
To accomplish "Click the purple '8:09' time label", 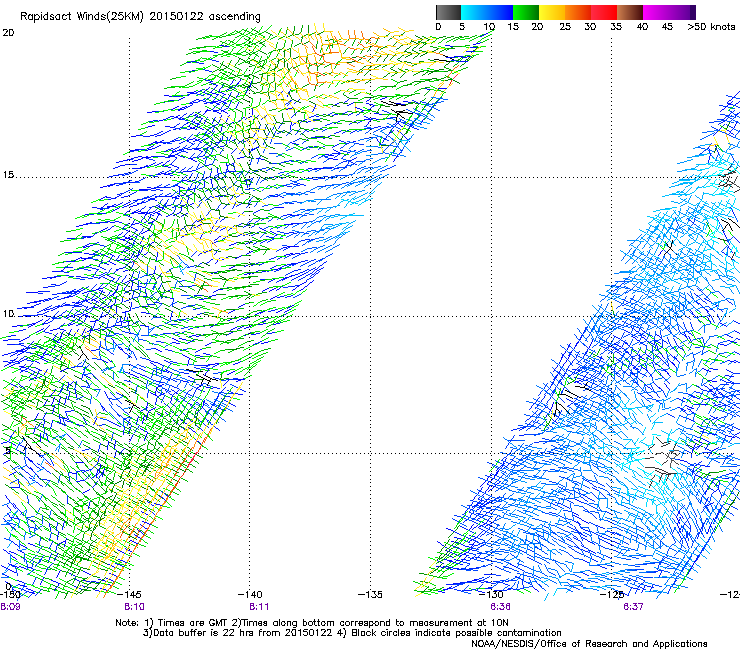I will 10,607.
